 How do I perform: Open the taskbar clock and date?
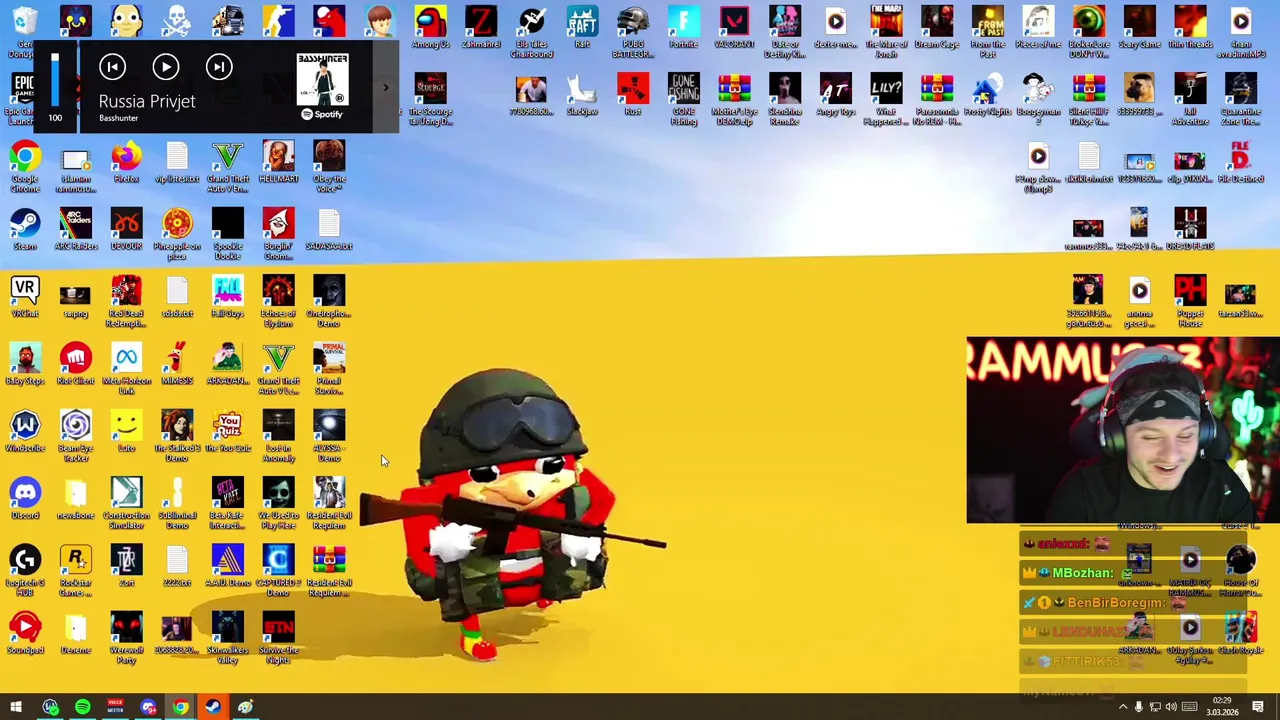(x=1222, y=707)
